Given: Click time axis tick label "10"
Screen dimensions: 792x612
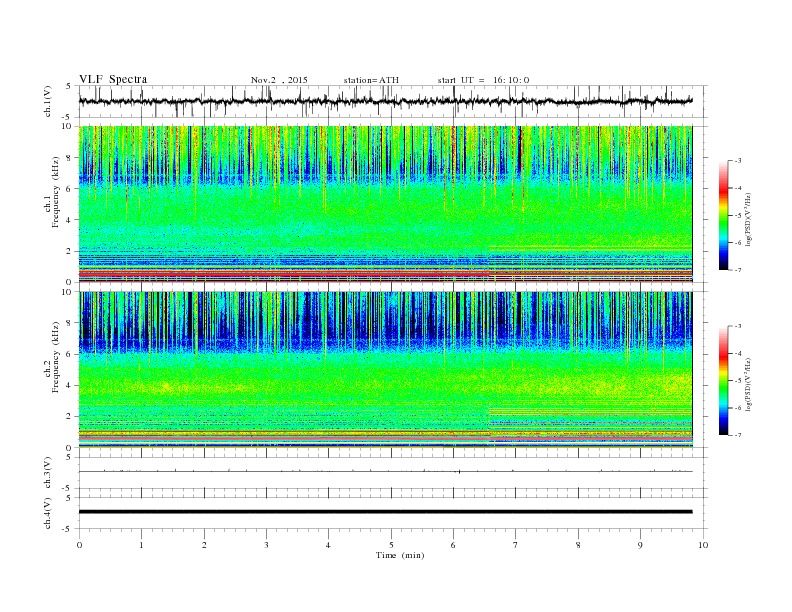Looking at the screenshot, I should point(703,545).
